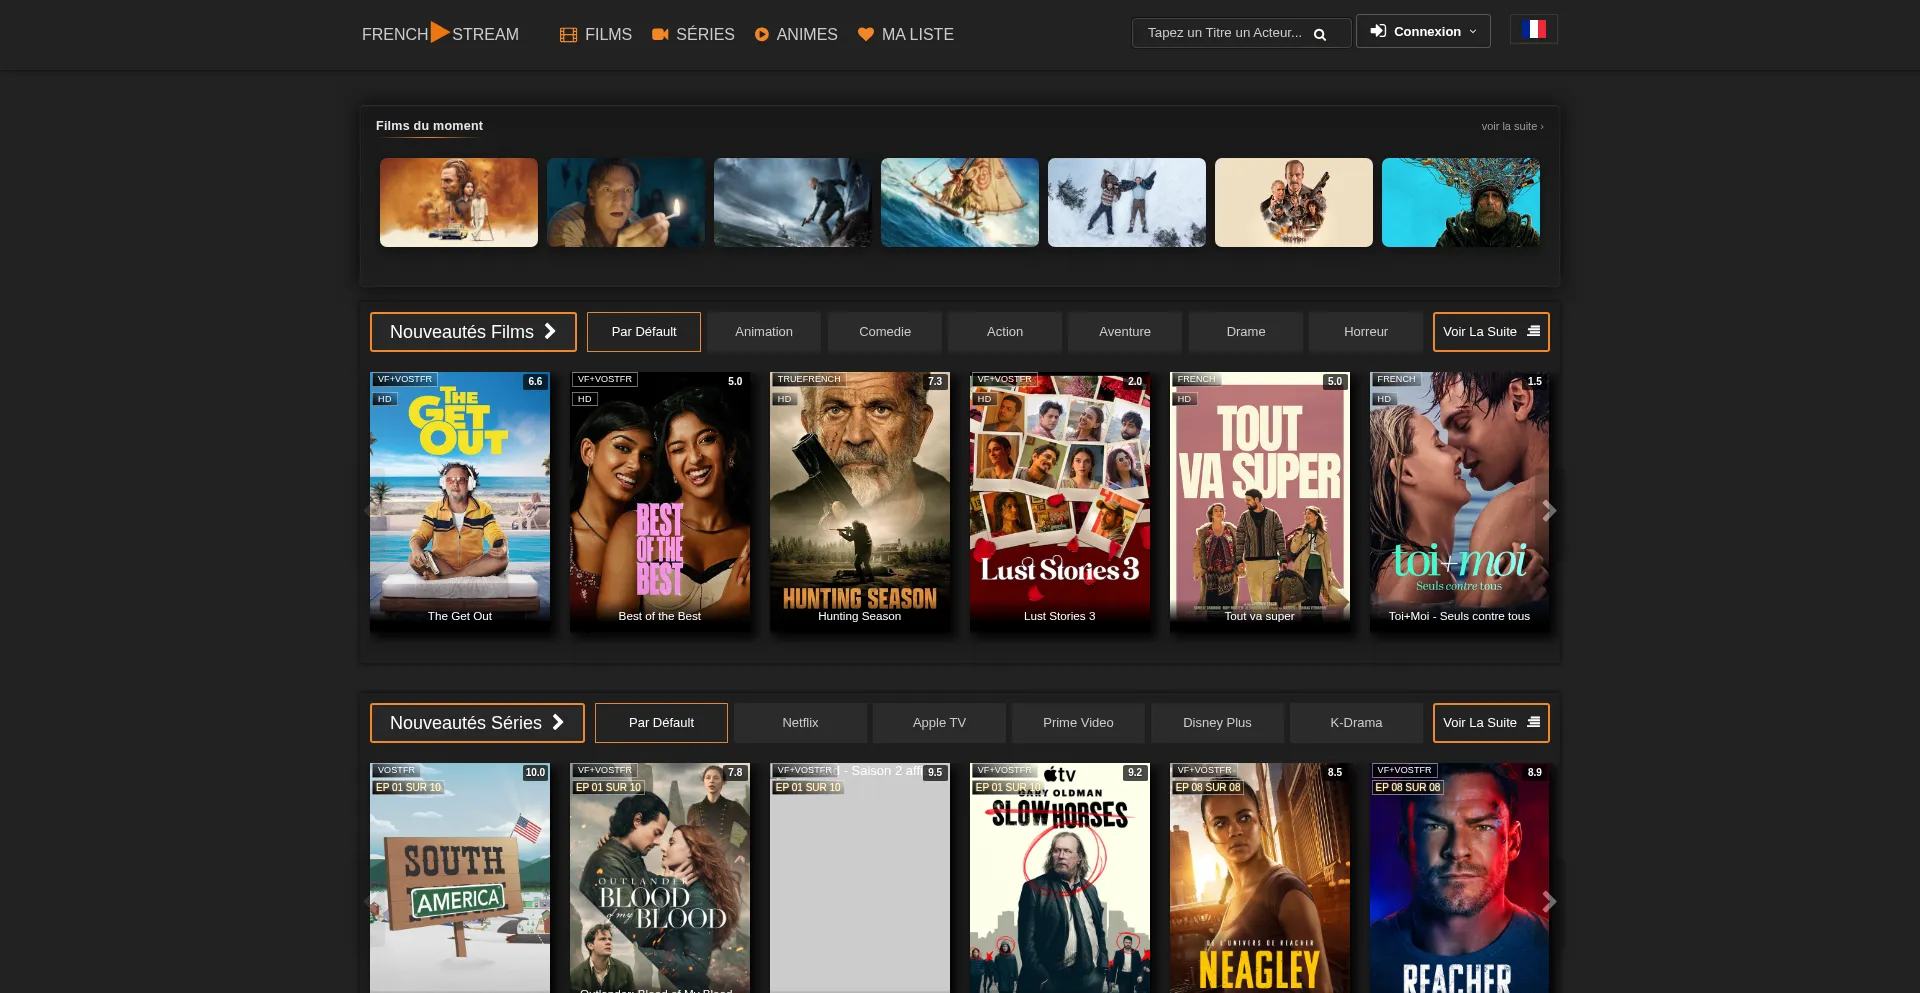
Task: Filter series by Prime Video
Action: (x=1078, y=723)
